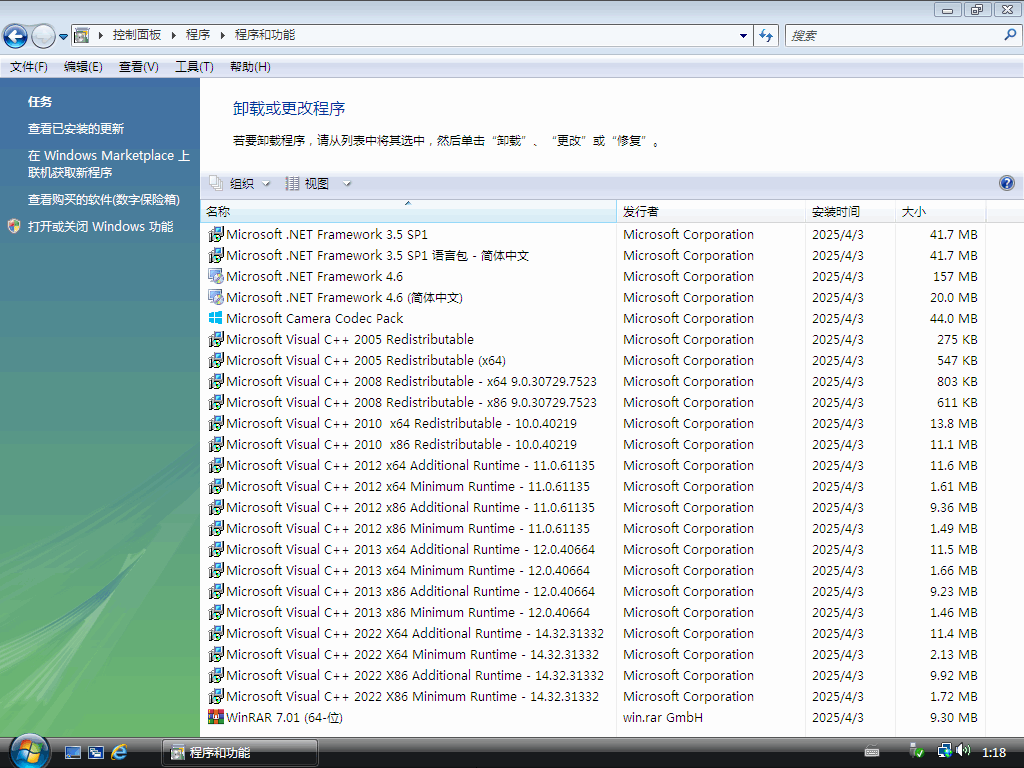Click the Forward navigation arrow button
The image size is (1024, 768).
43,36
